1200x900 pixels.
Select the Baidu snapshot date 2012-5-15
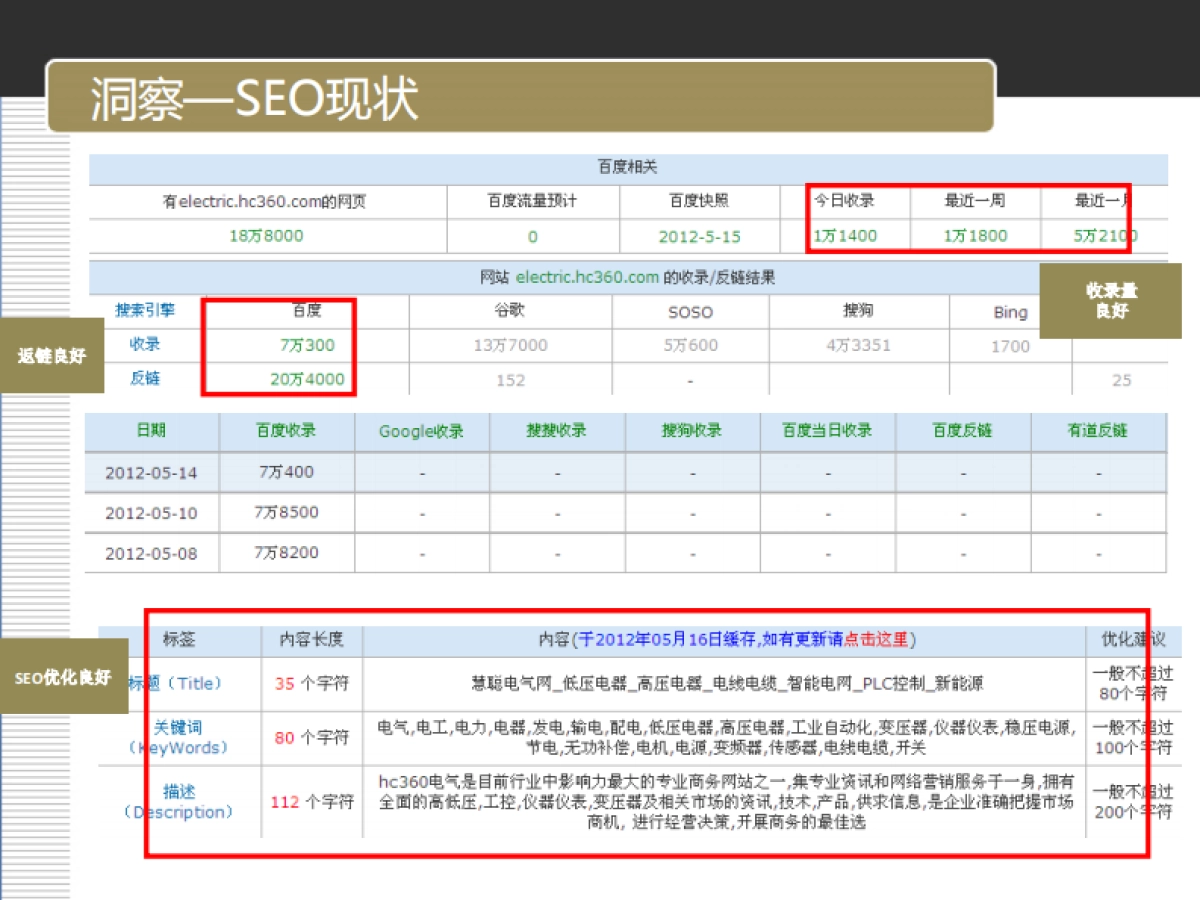pyautogui.click(x=700, y=237)
